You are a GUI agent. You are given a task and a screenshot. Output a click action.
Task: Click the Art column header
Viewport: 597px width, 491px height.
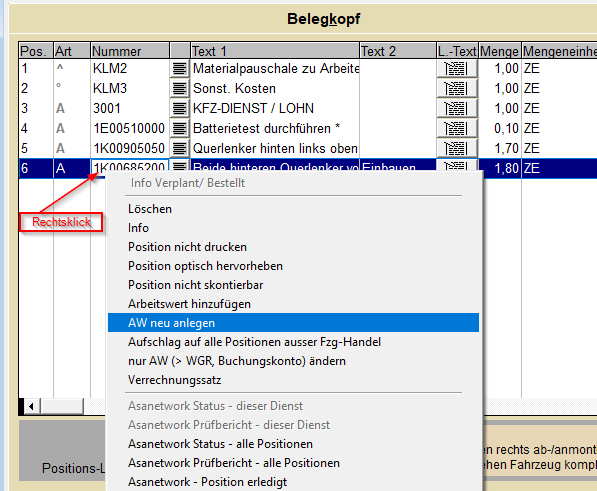coord(72,51)
